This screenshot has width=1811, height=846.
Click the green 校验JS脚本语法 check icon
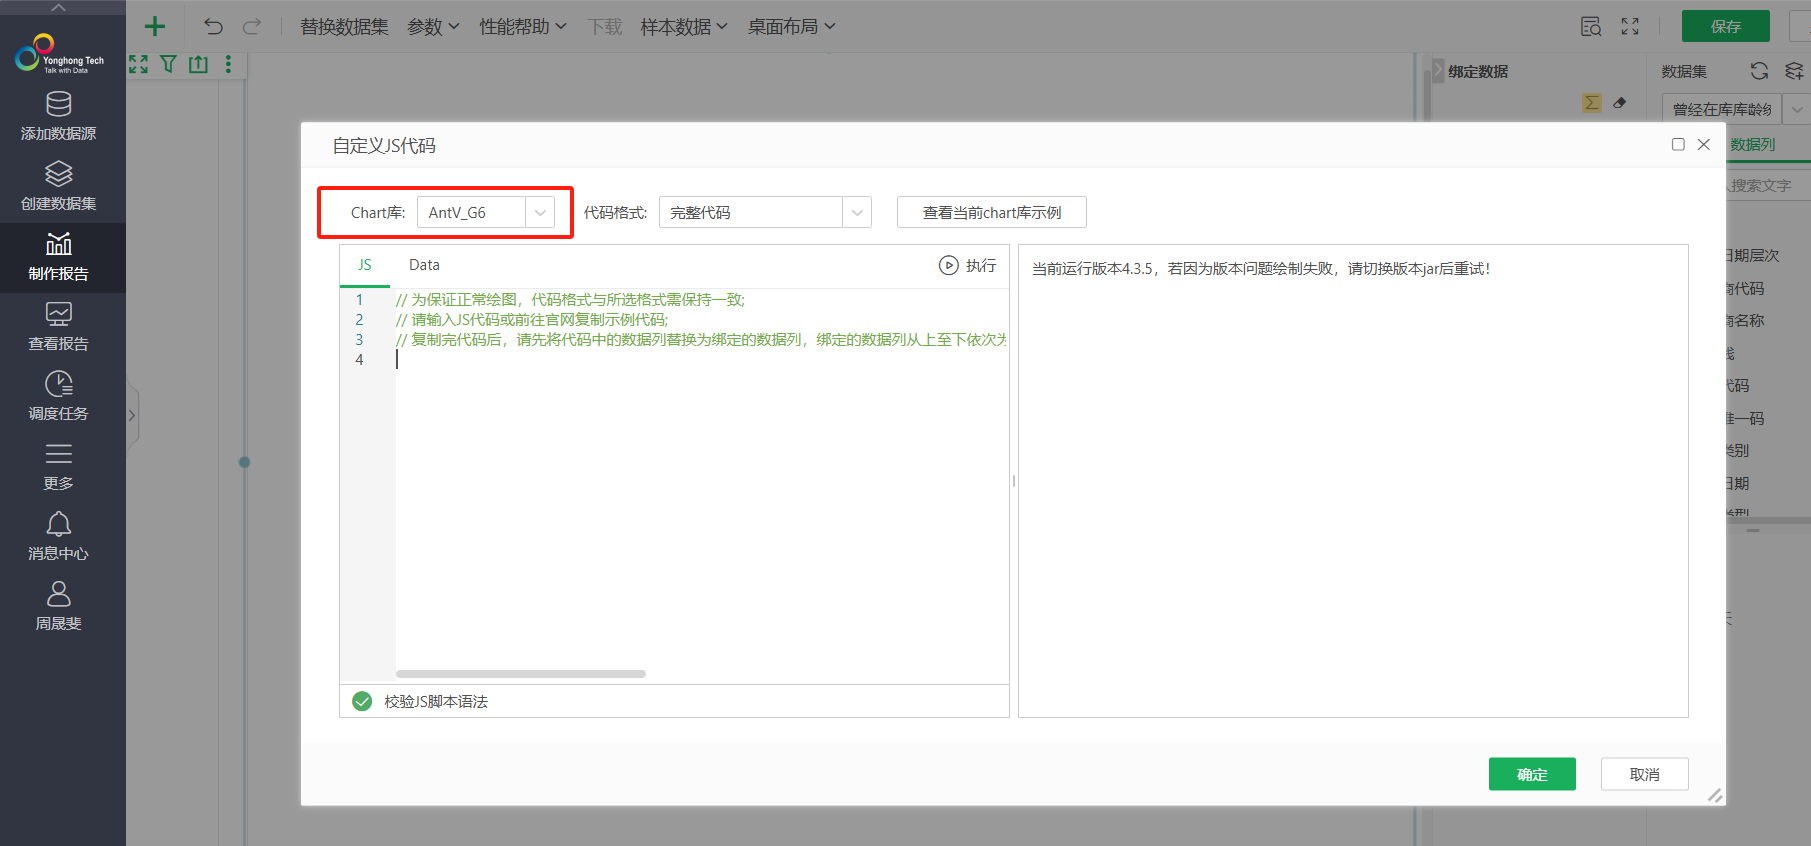pyautogui.click(x=362, y=701)
